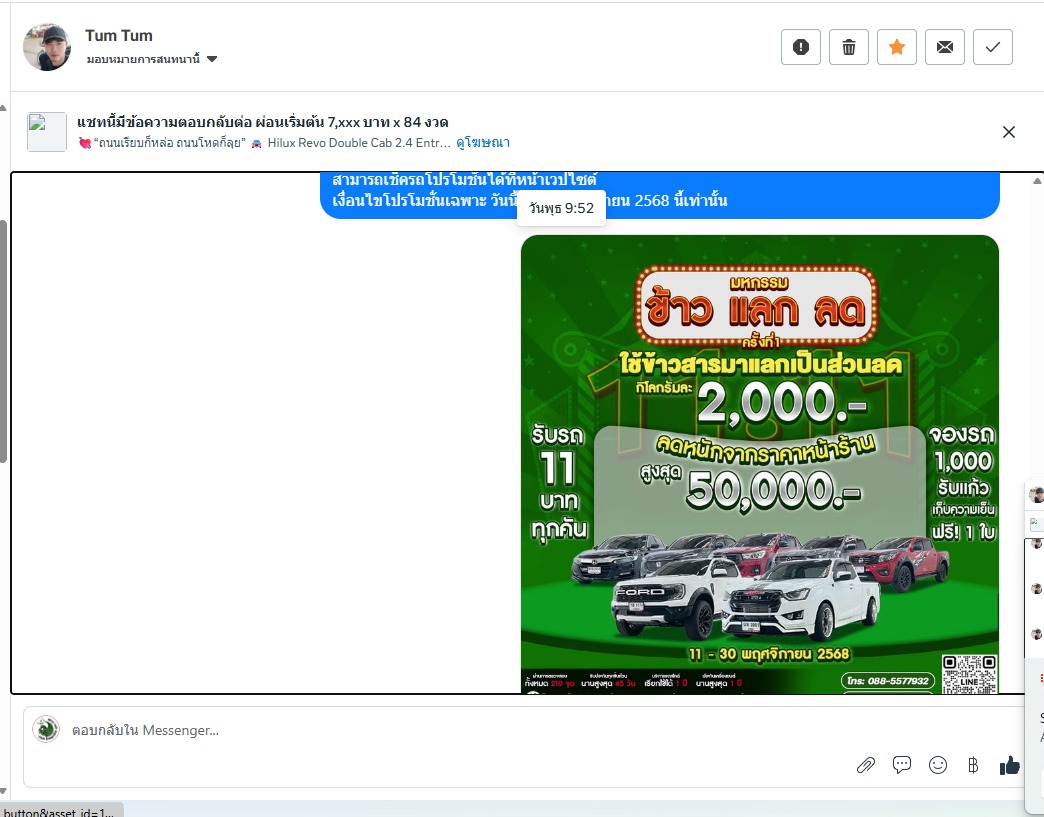Open the emoji picker smiley icon
Viewport: 1044px width, 817px height.
coord(937,765)
